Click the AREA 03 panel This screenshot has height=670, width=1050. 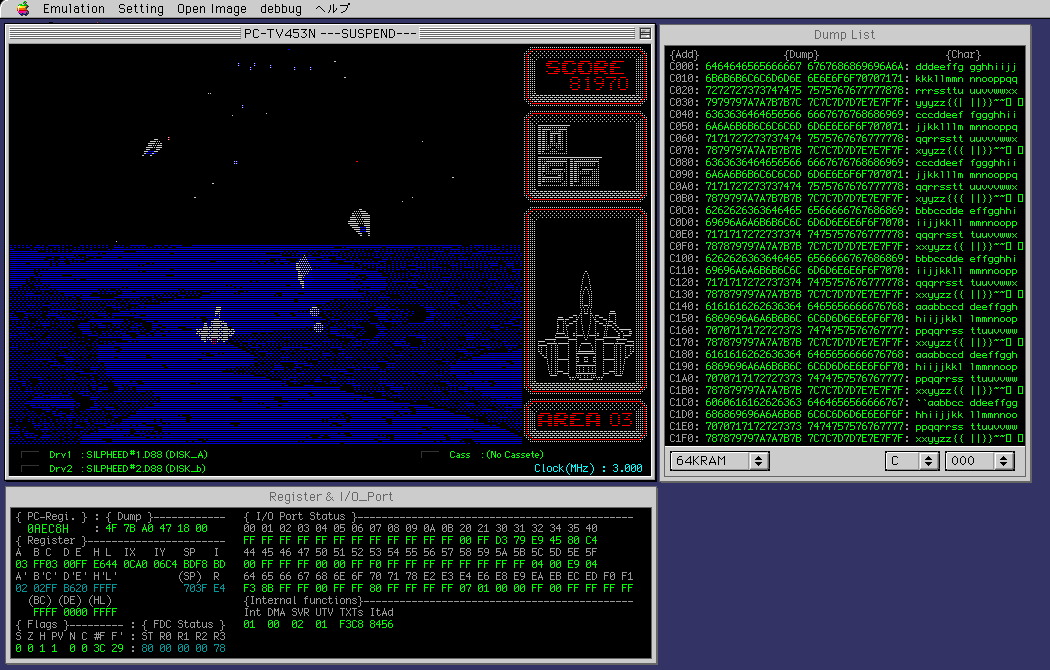(586, 420)
